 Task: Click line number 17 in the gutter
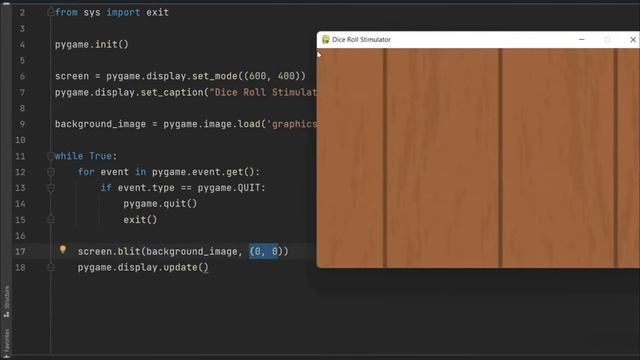coord(20,252)
